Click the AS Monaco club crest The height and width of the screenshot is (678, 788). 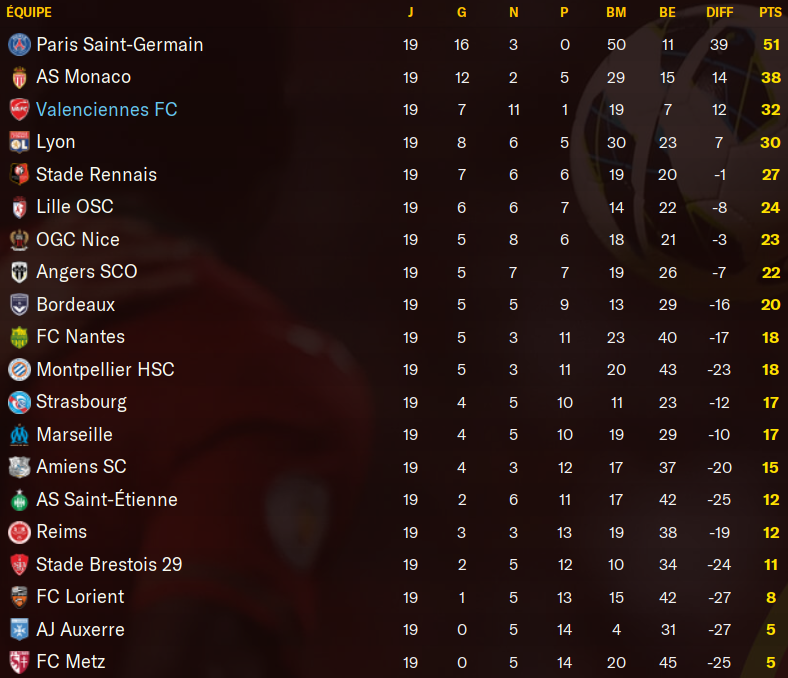tap(19, 77)
